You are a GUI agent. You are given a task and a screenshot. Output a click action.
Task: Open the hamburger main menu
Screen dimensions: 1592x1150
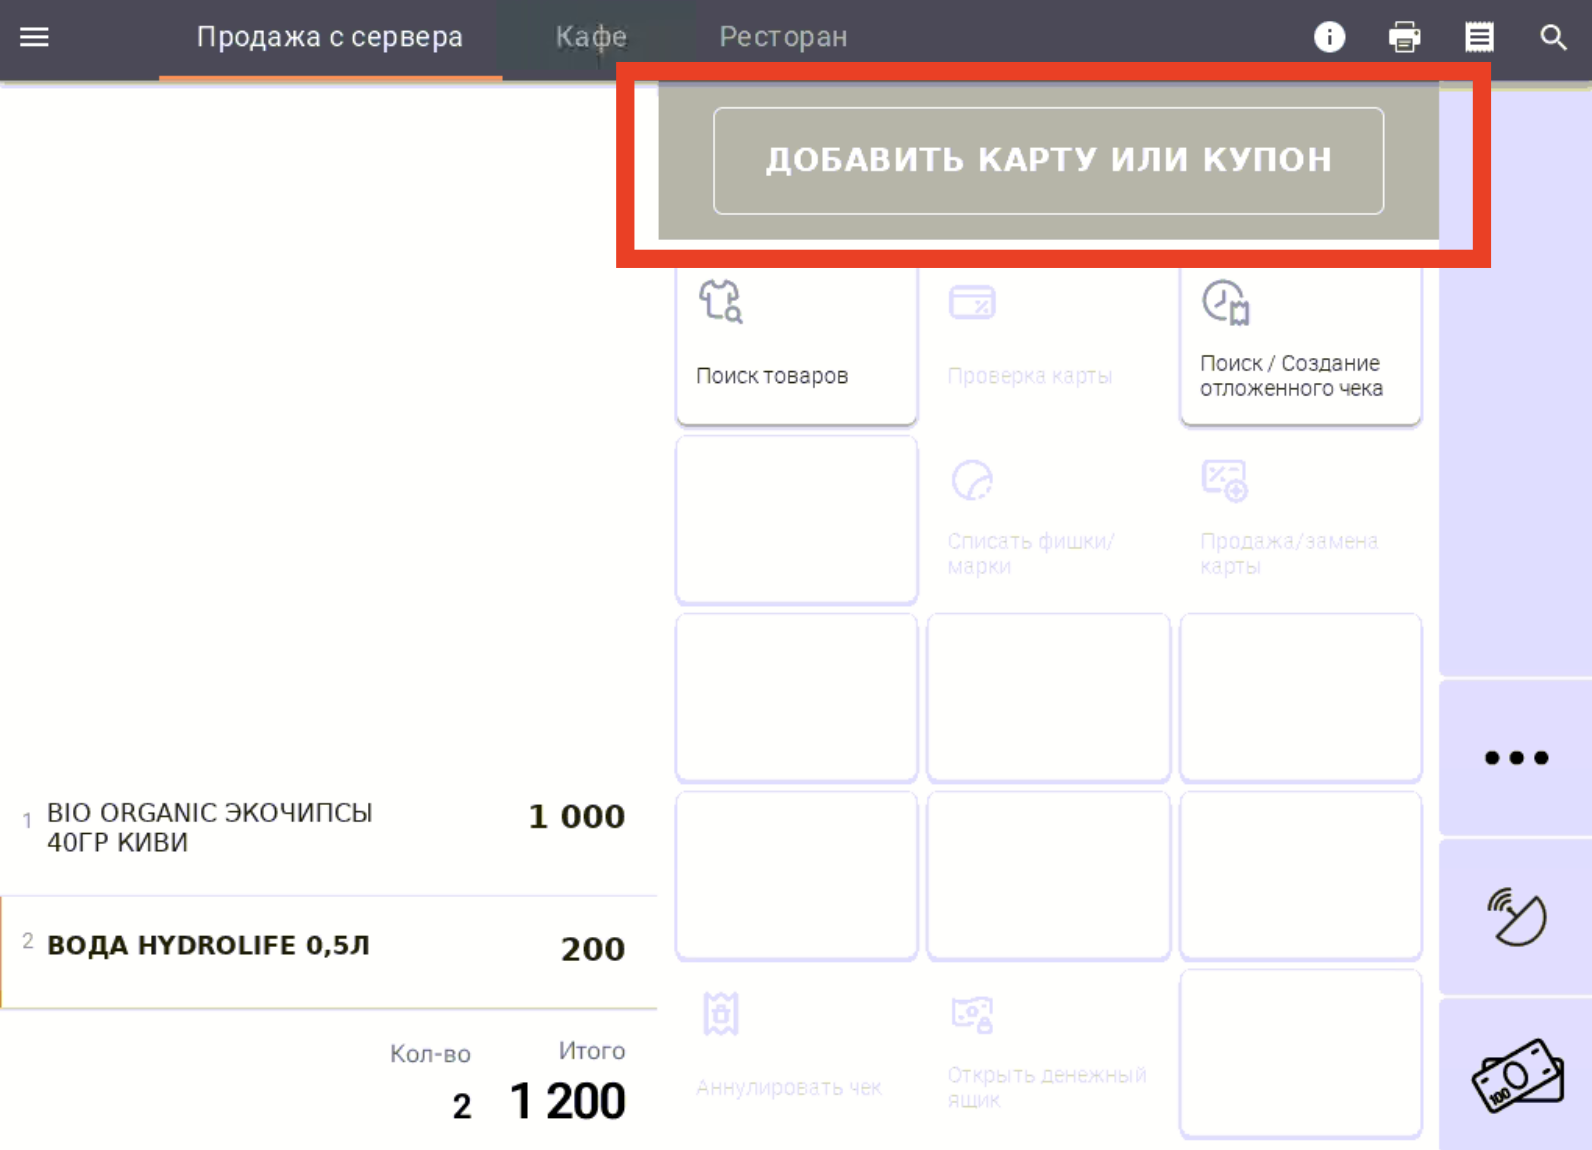34,37
